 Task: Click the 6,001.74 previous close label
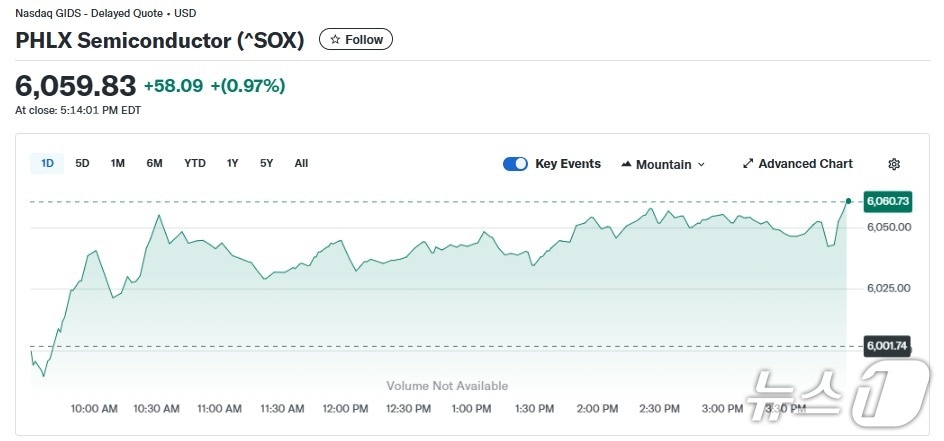(887, 346)
